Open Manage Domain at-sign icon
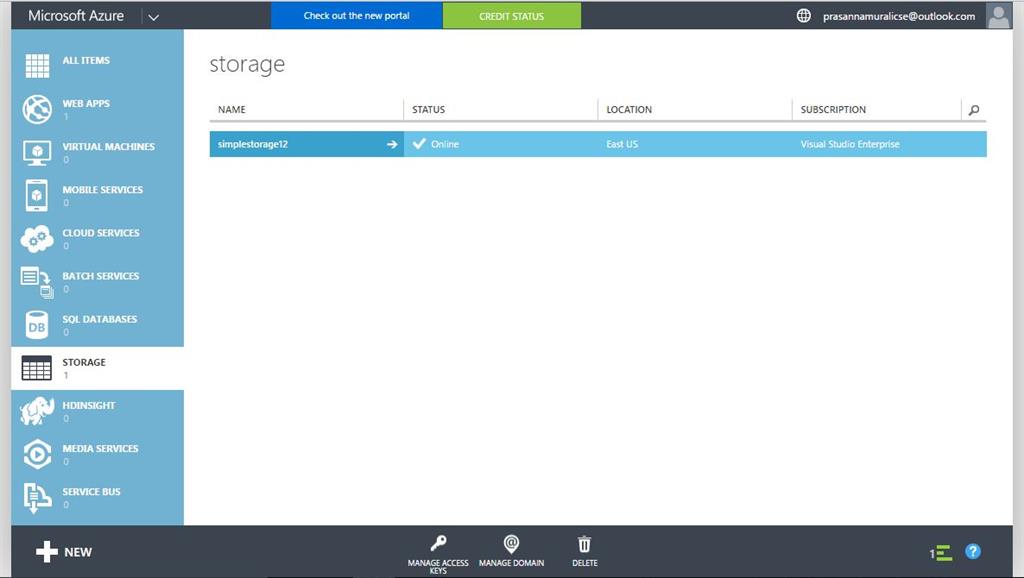Image resolution: width=1024 pixels, height=578 pixels. pos(511,543)
